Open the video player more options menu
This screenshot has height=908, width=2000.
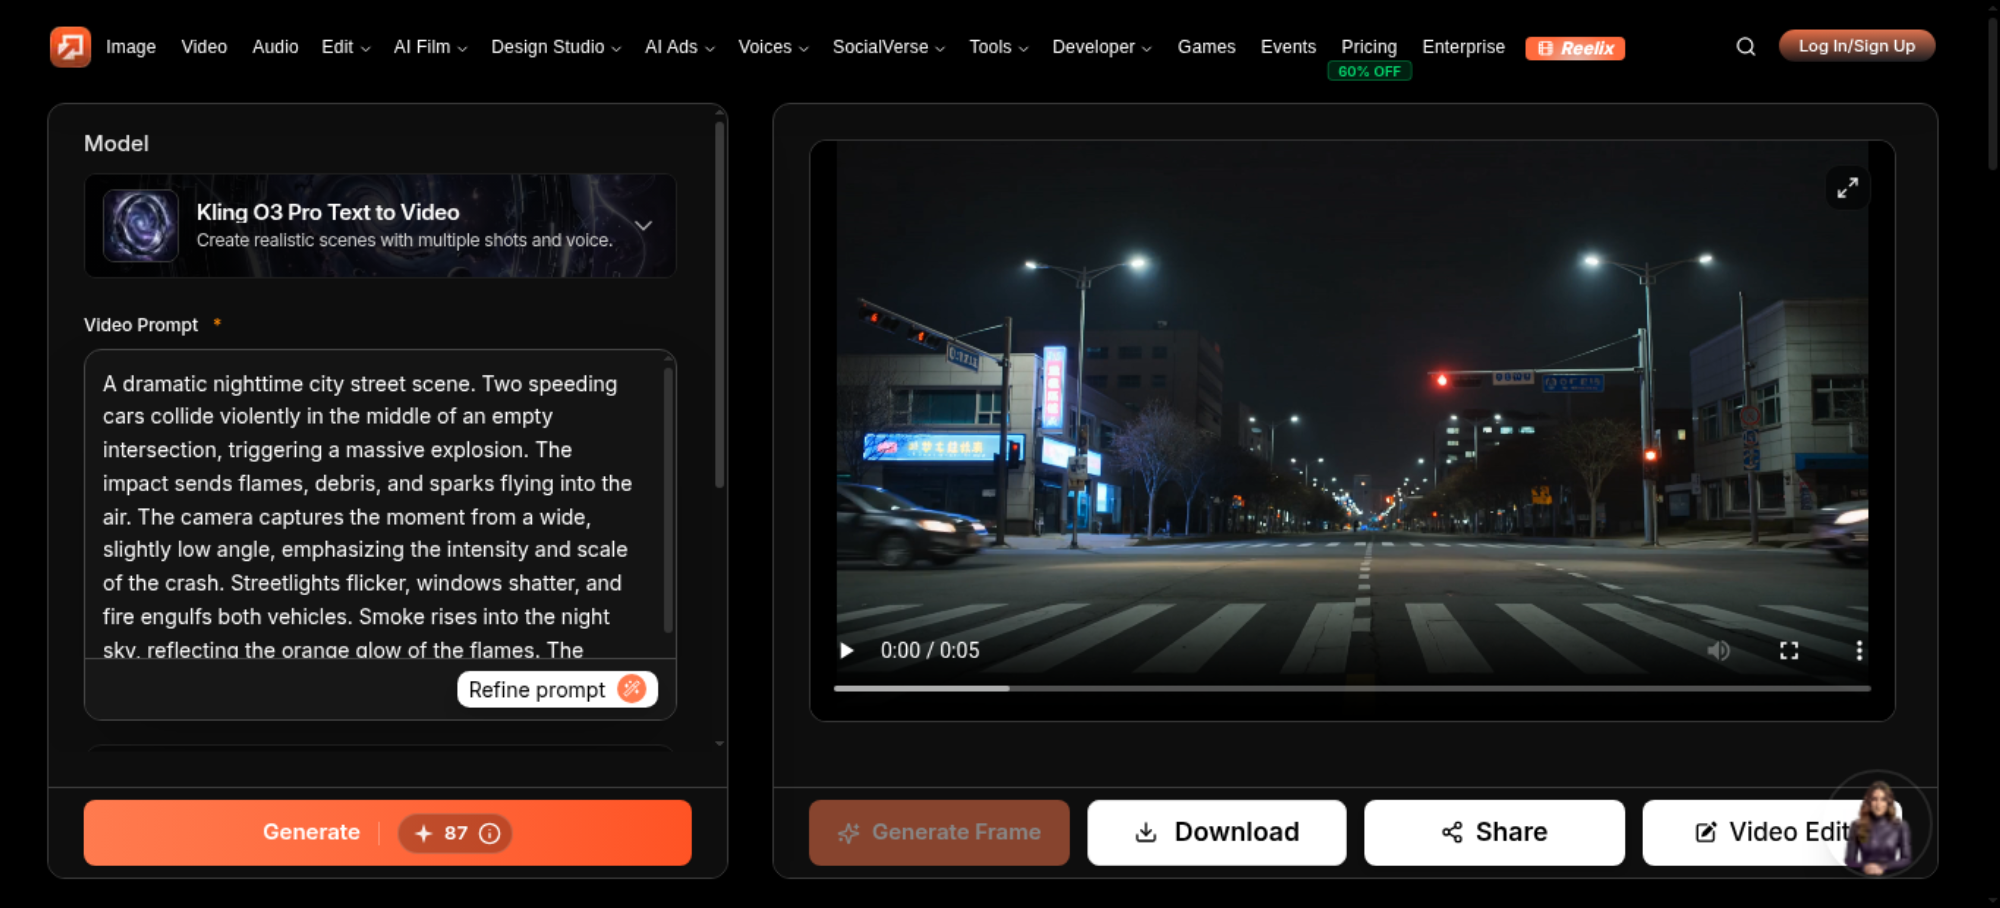pyautogui.click(x=1859, y=651)
